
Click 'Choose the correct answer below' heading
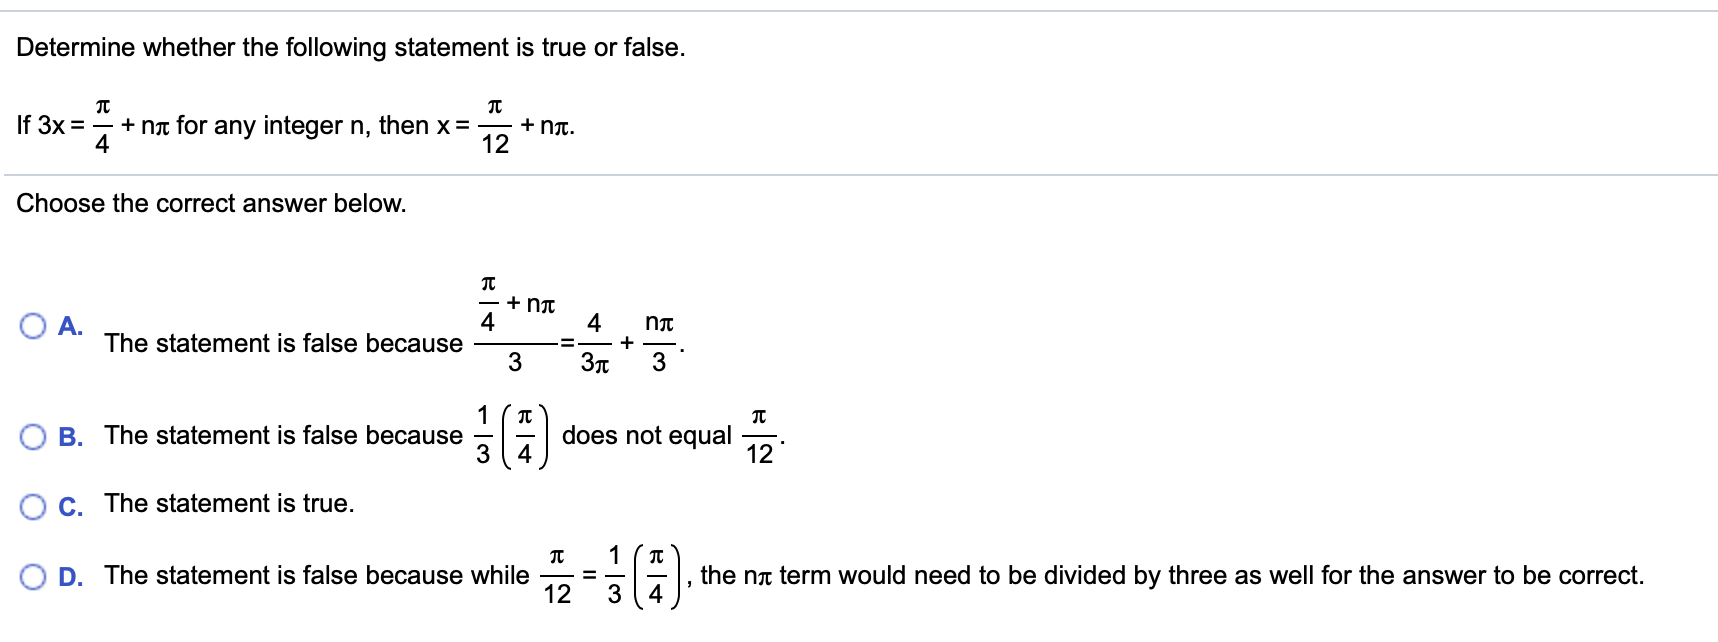tap(211, 203)
